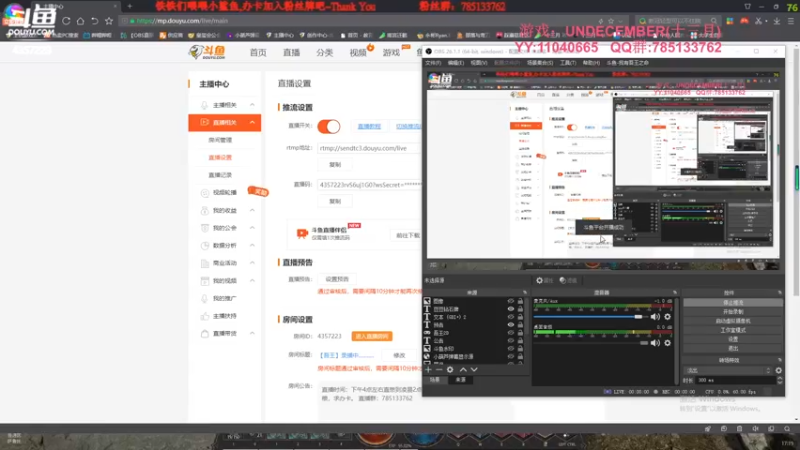This screenshot has height=450, width=800.
Task: Click the browser undo/back-arrow icon
Action: pos(95,21)
